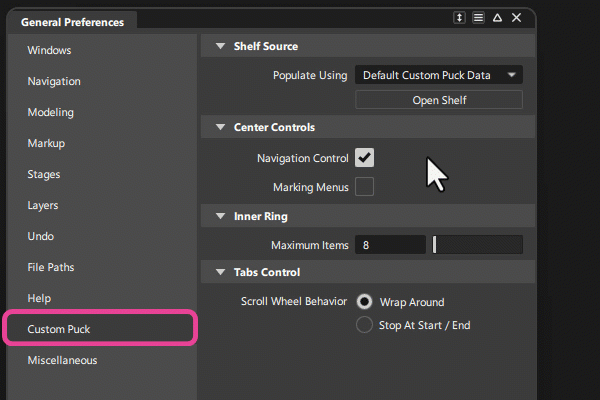Click the Maximum Items slider
600x400 pixels.
pyautogui.click(x=477, y=245)
